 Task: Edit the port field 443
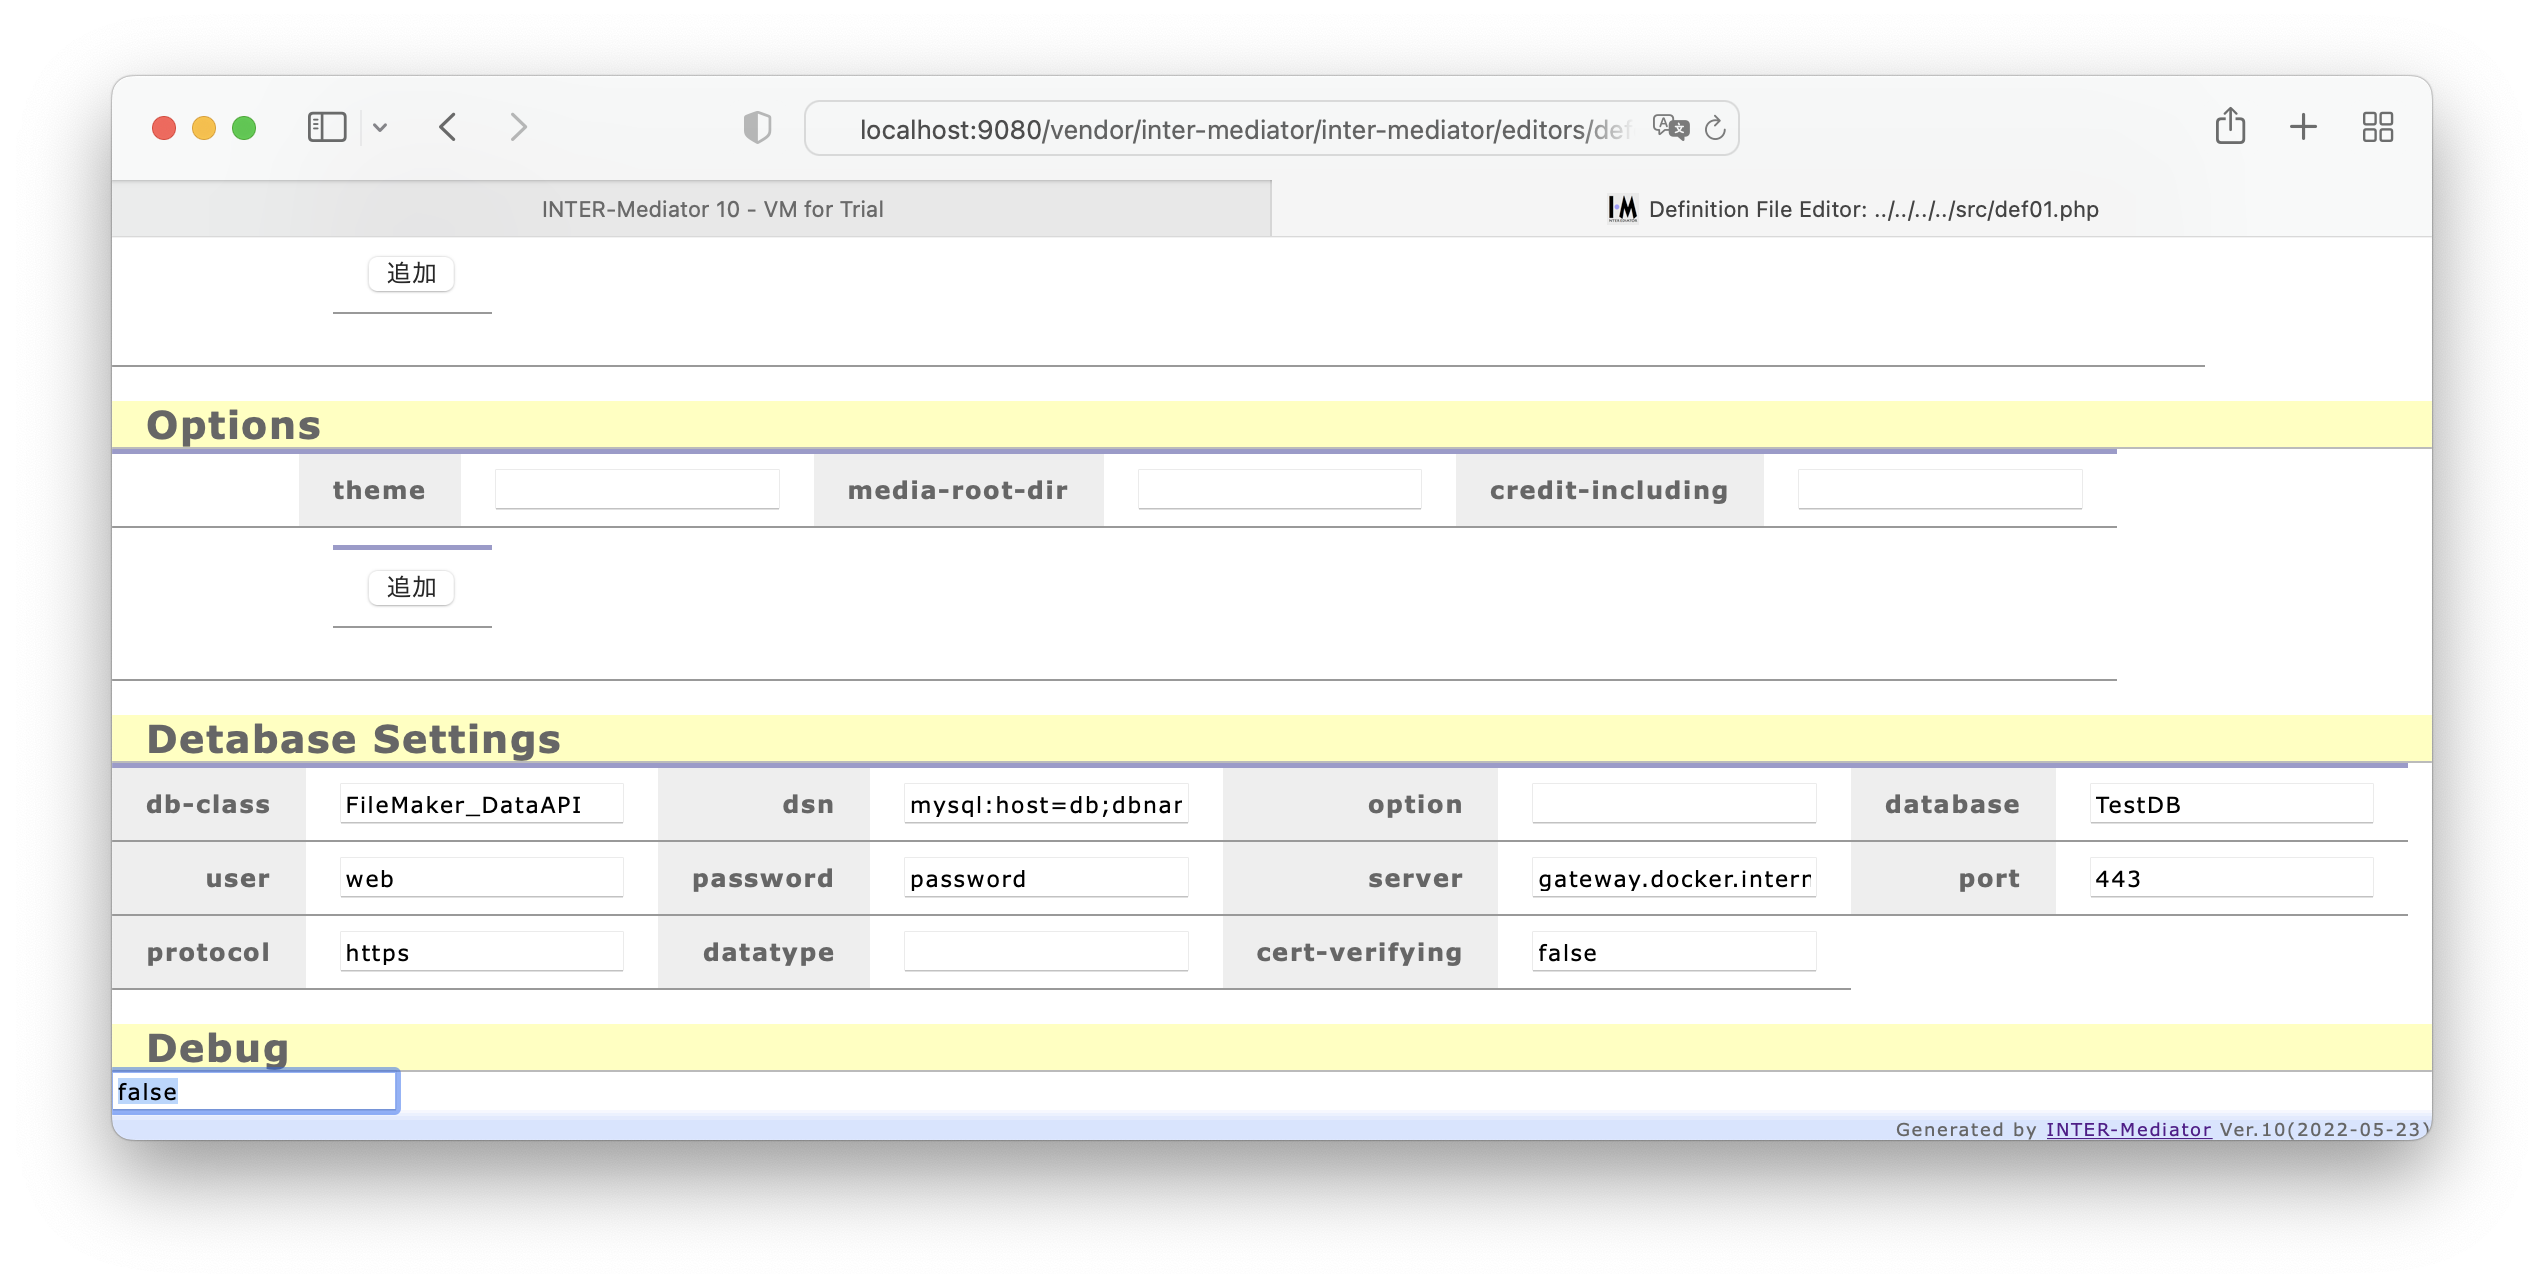click(2231, 878)
